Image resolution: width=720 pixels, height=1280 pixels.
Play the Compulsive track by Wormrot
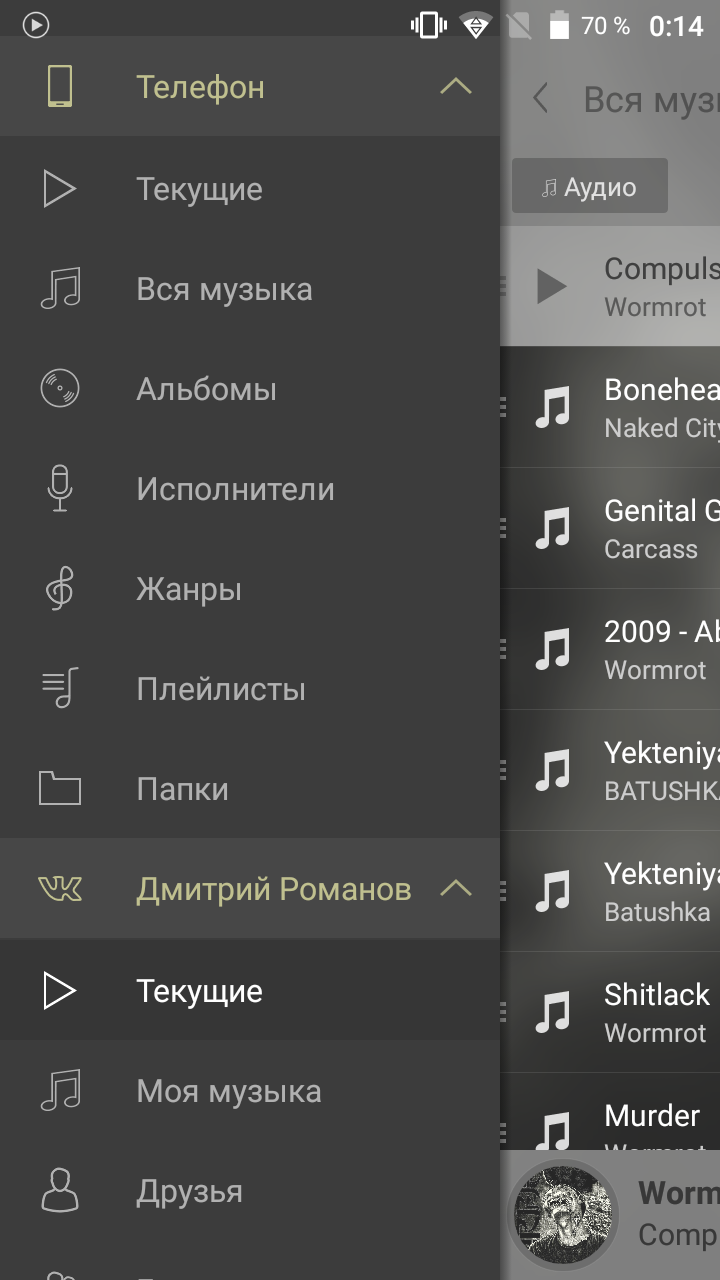(x=610, y=287)
